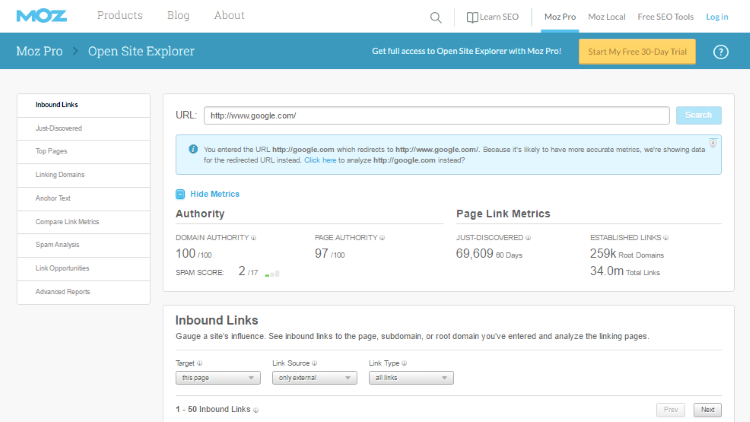Click the Open Site Explorer breadcrumb title
This screenshot has height=422, width=750.
[x=141, y=51]
